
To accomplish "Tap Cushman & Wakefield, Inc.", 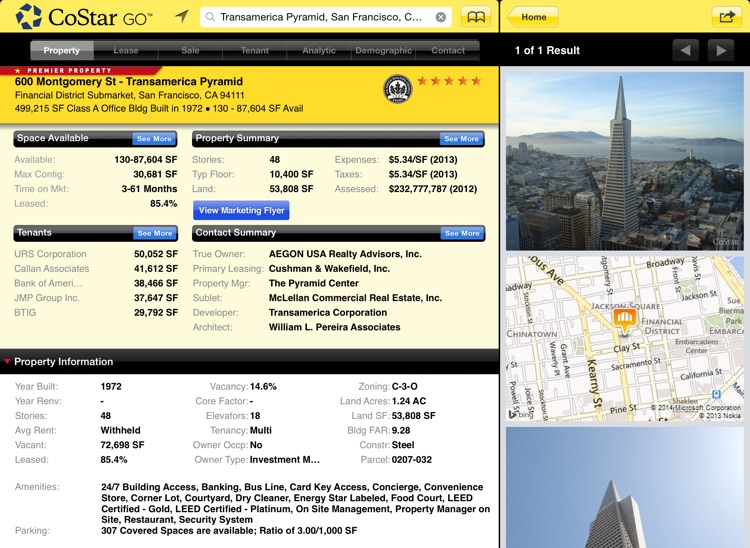I will 329,269.
